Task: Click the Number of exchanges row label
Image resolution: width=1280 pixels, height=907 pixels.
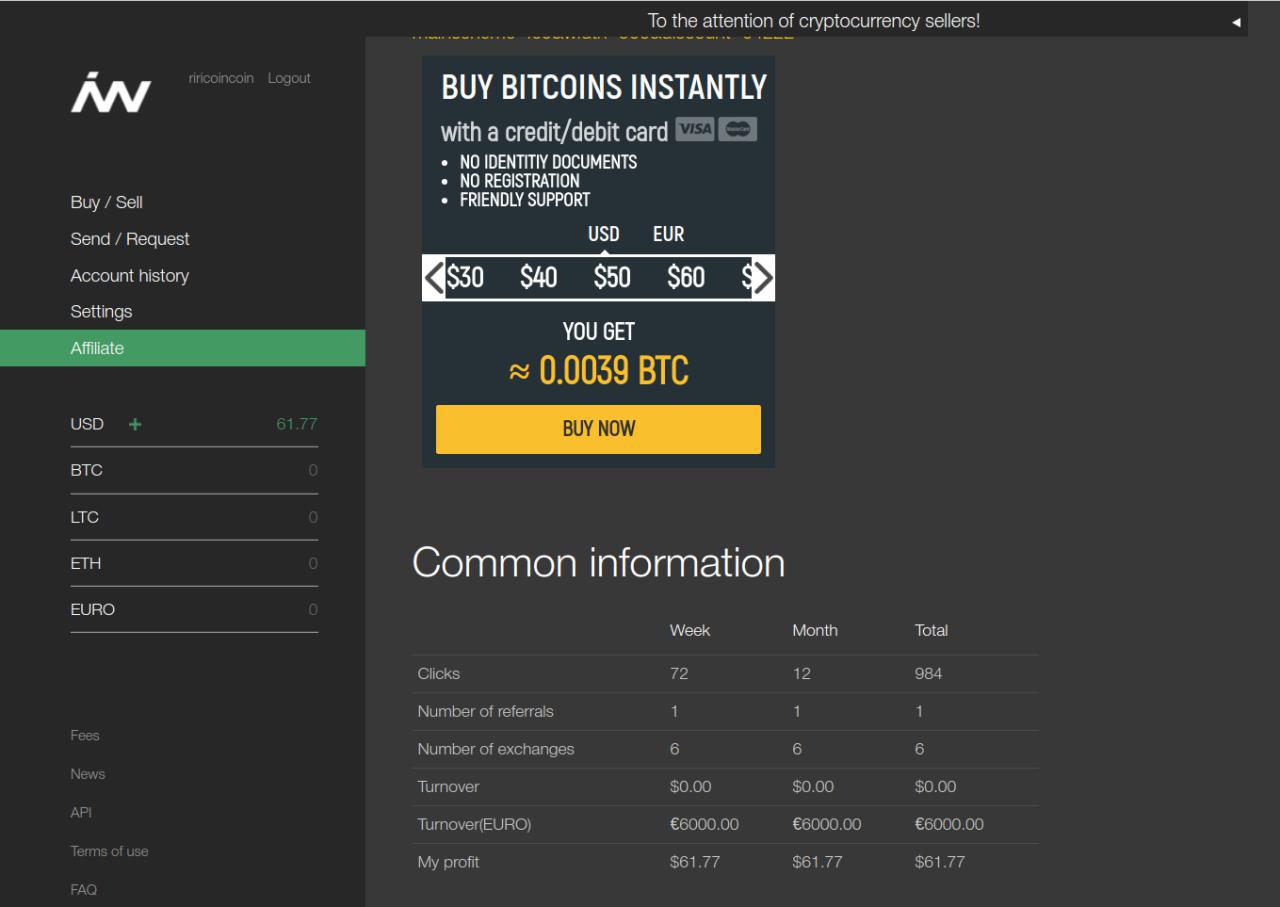Action: coord(496,749)
